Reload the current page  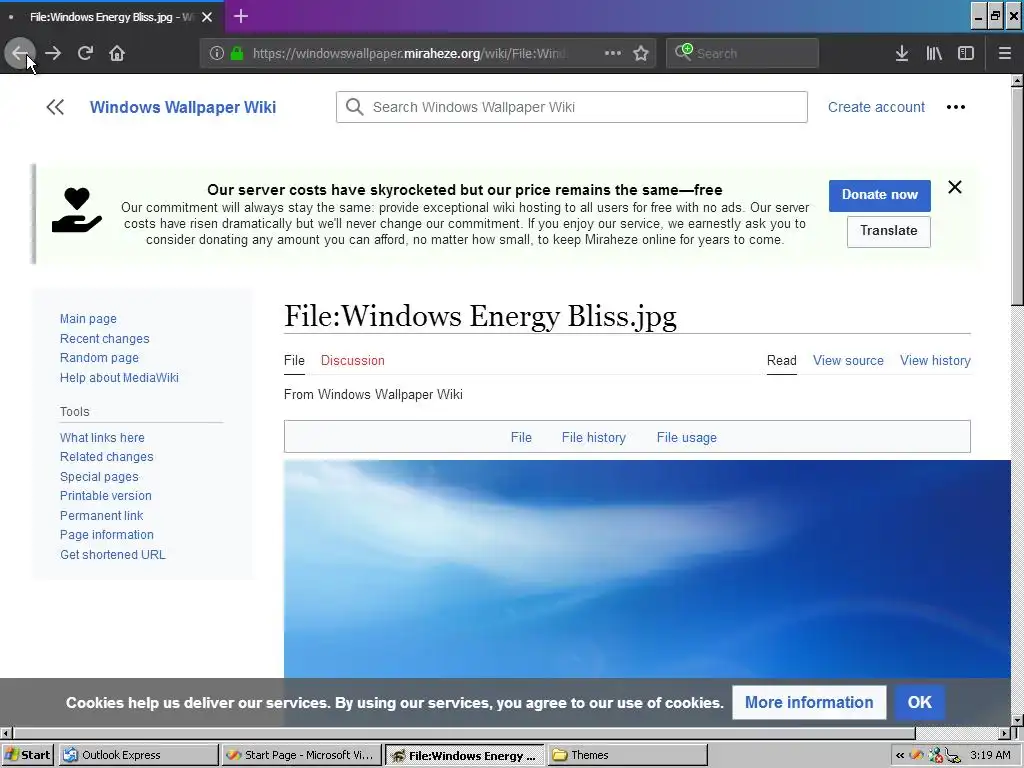85,53
